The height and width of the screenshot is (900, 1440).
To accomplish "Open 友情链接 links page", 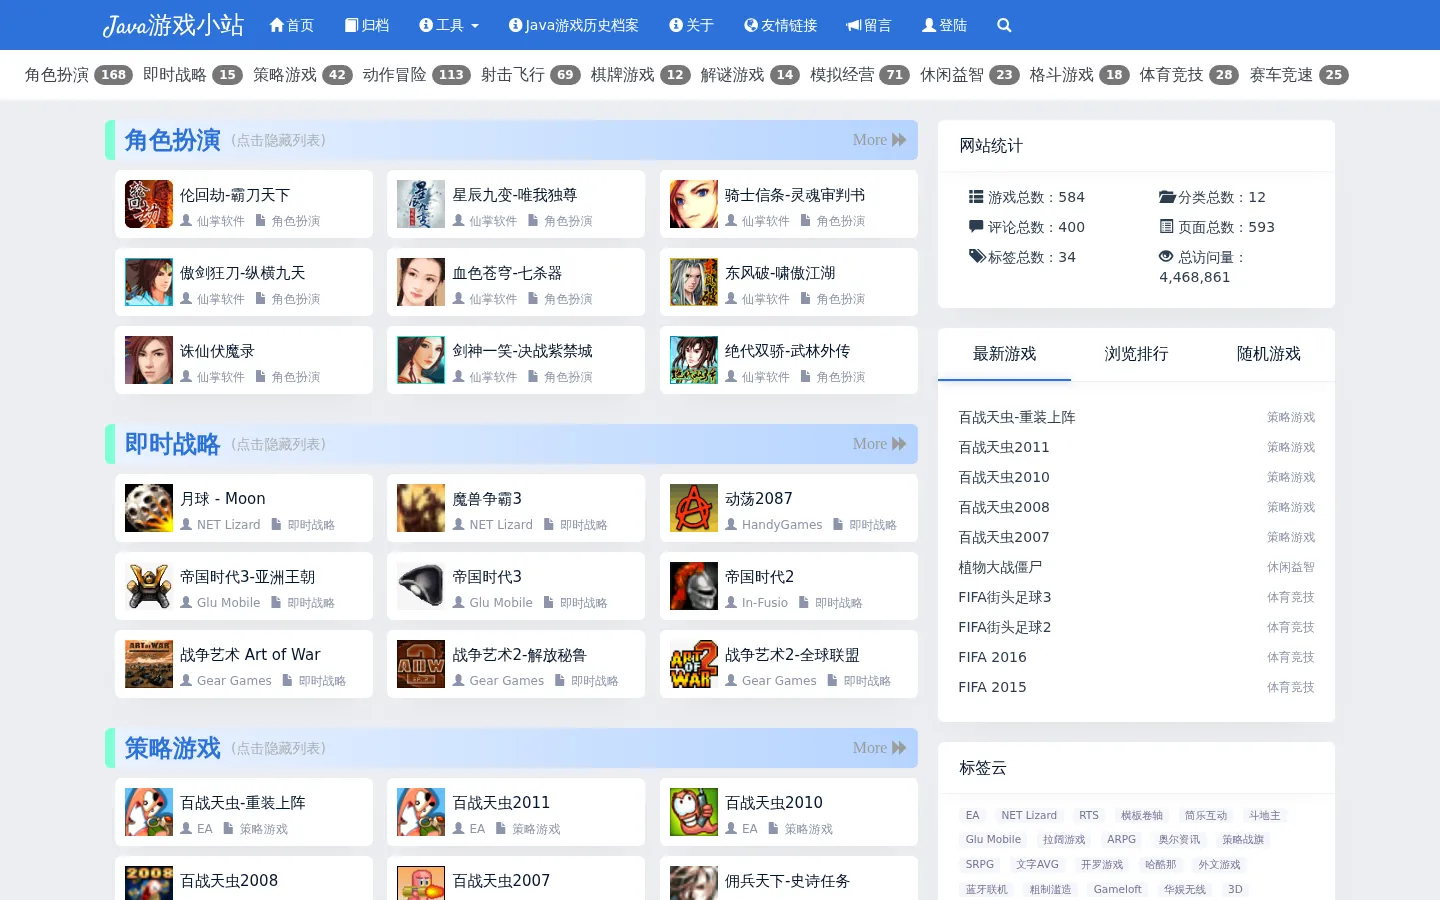I will (781, 25).
